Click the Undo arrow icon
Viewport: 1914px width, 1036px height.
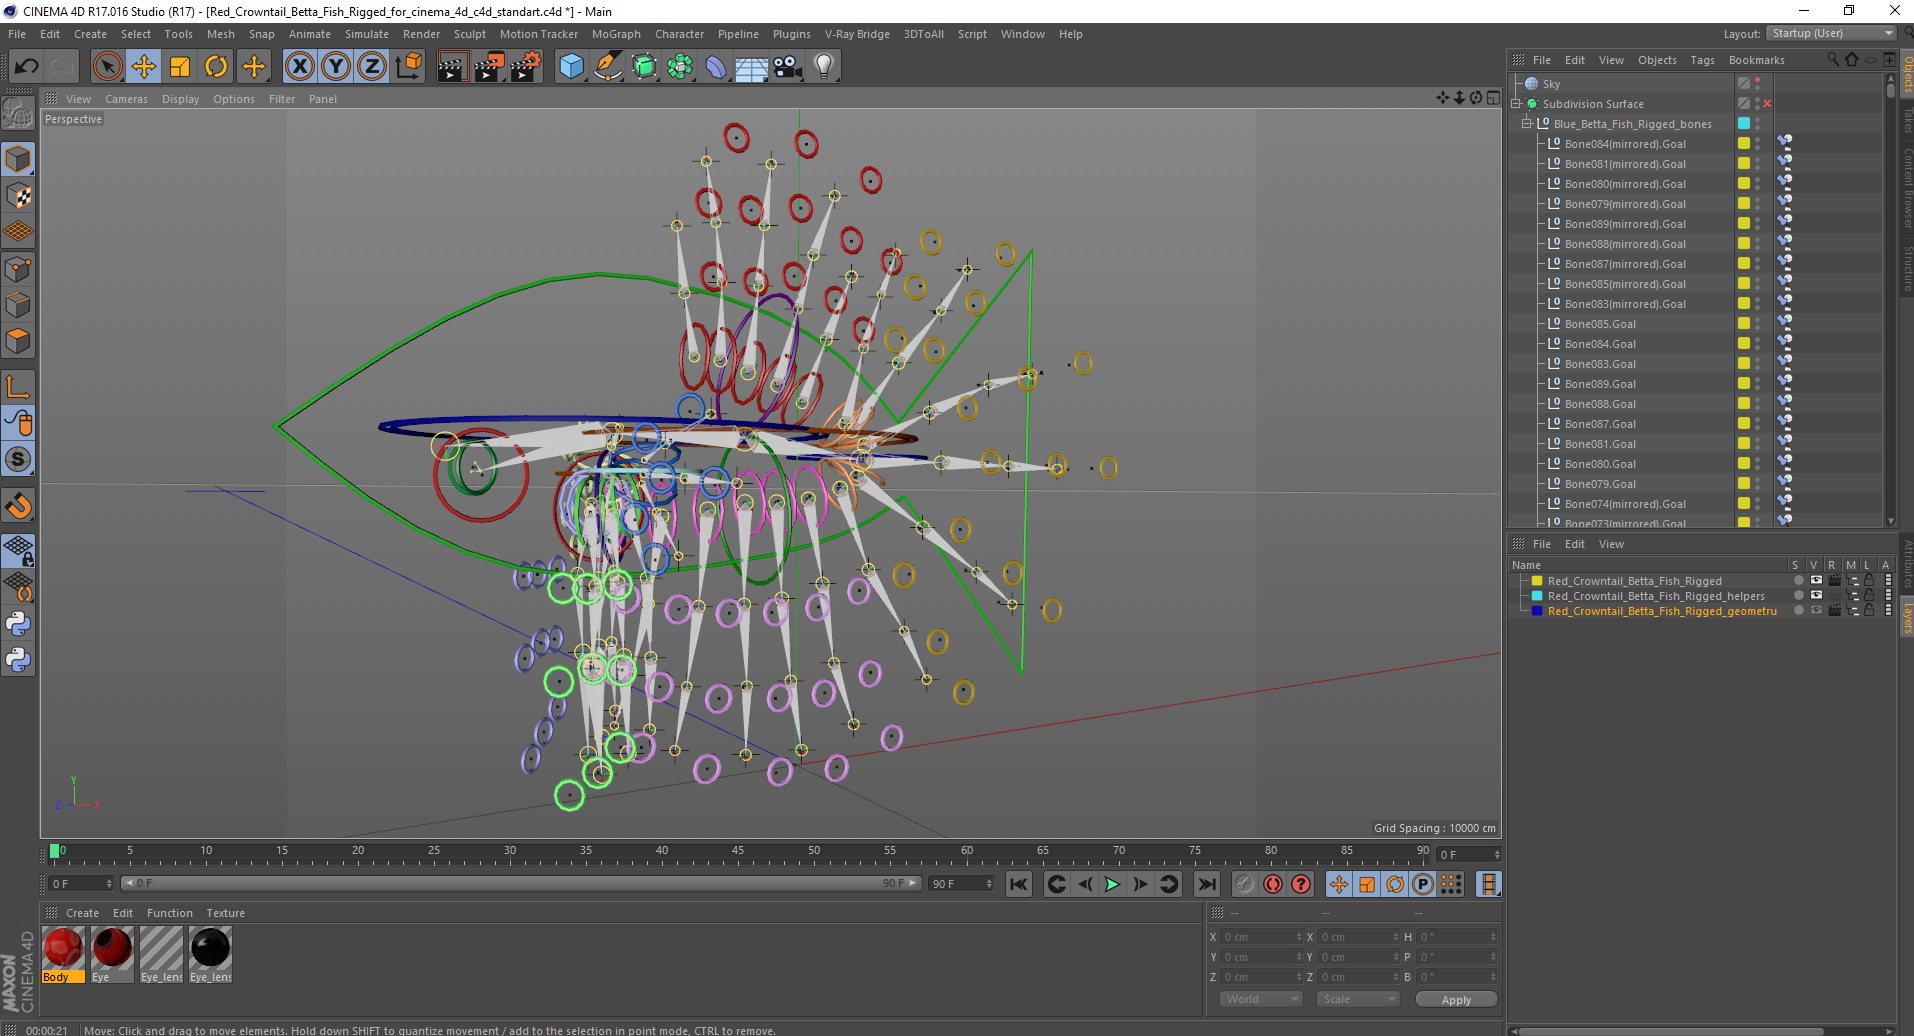(27, 67)
